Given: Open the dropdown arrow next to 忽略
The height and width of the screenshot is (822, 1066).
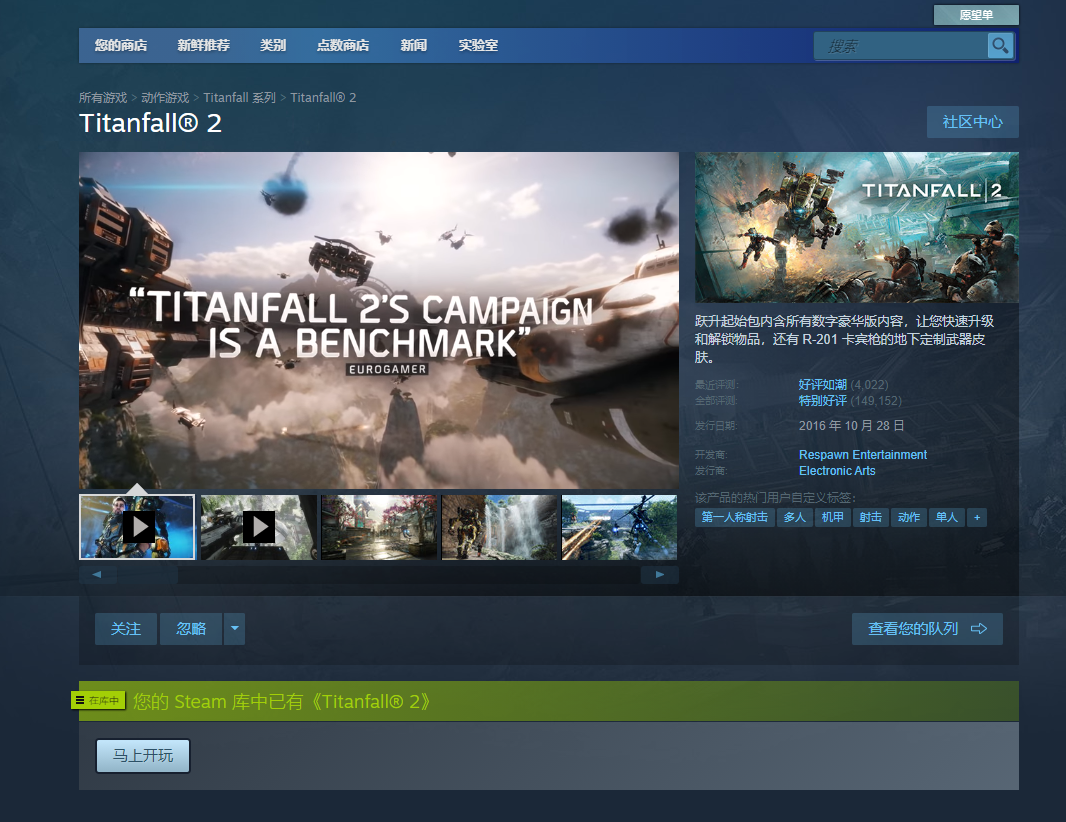Looking at the screenshot, I should (235, 629).
